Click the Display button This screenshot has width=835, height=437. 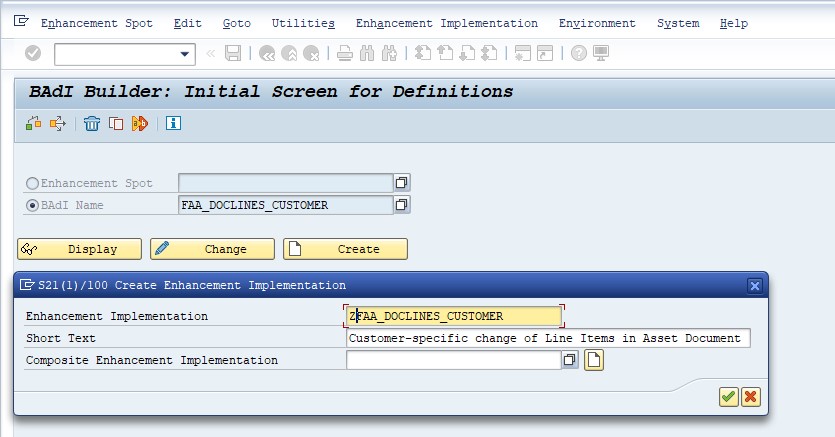click(x=79, y=249)
